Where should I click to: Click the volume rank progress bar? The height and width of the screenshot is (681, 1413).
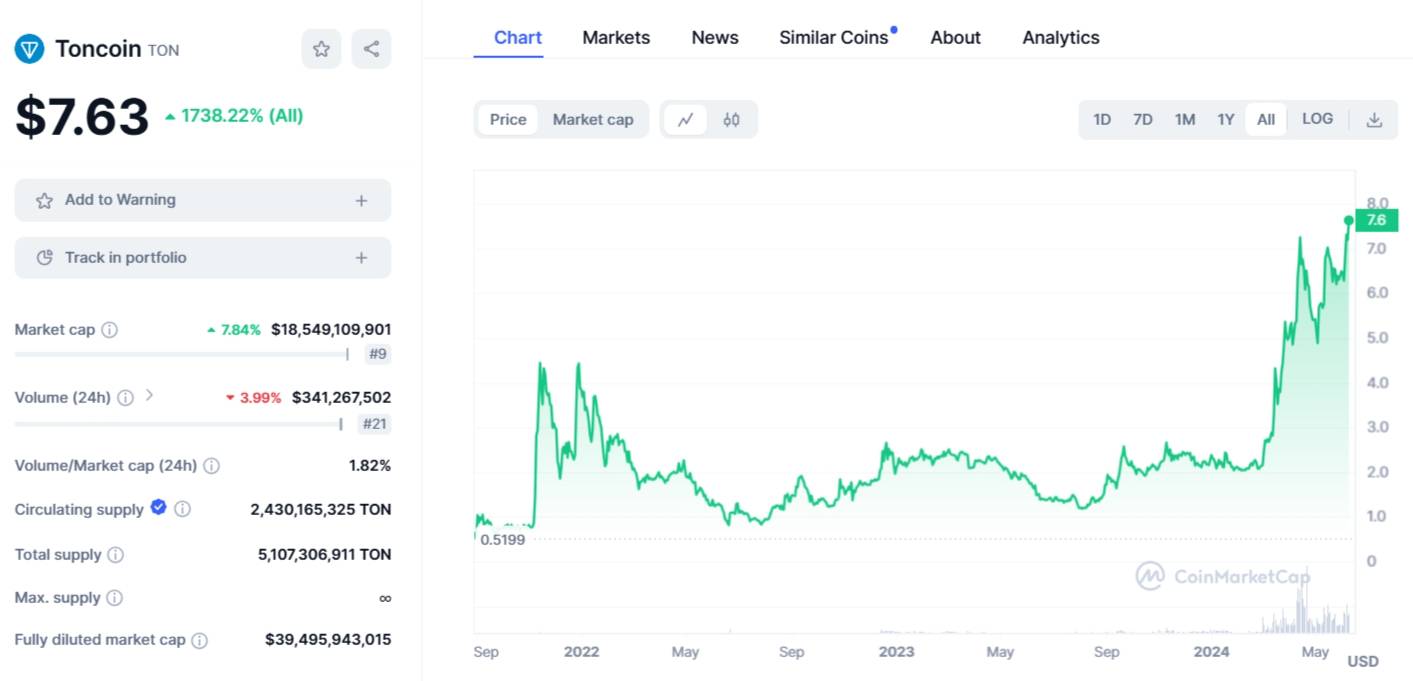(x=179, y=424)
